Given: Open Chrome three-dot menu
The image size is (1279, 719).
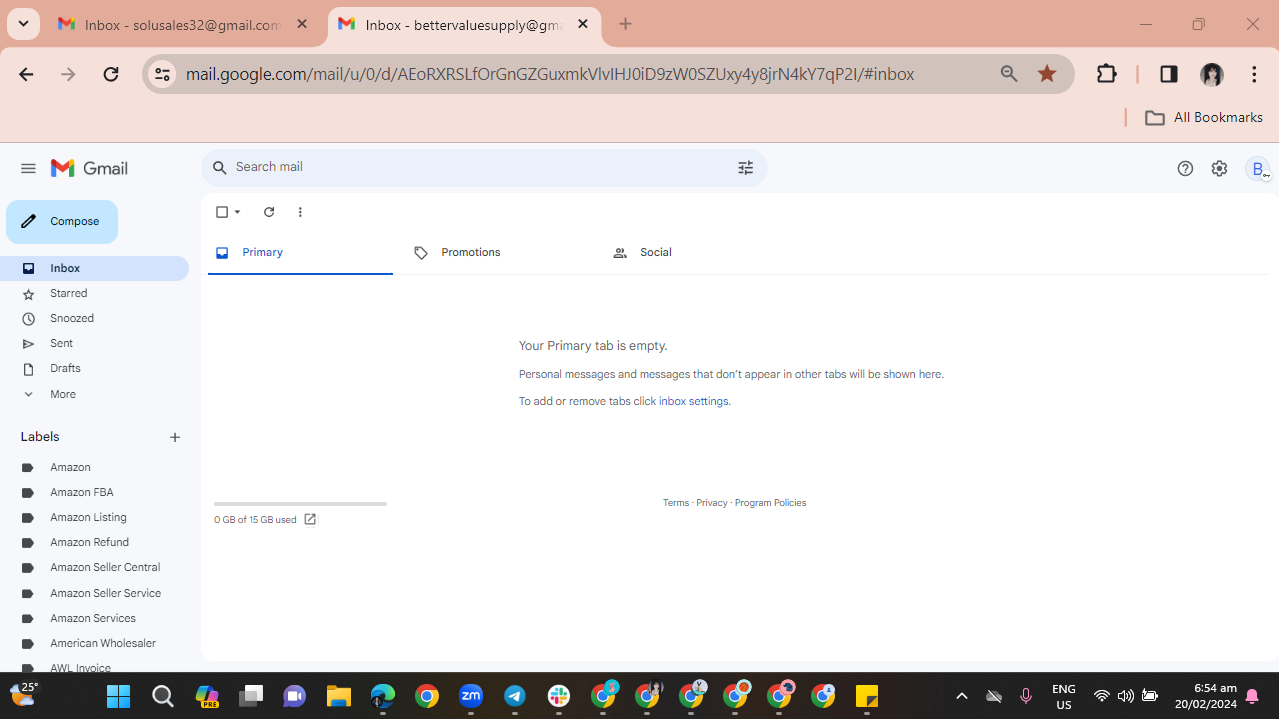Looking at the screenshot, I should [x=1254, y=74].
